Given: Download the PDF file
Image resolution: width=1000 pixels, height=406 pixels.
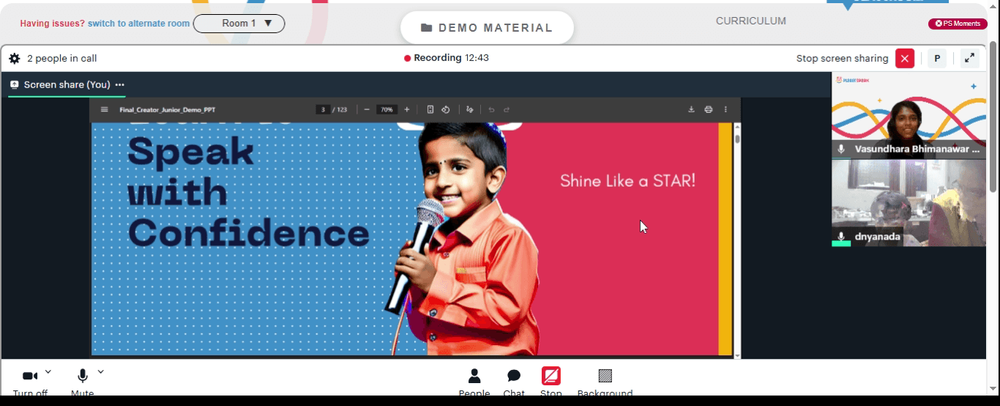Looking at the screenshot, I should [x=691, y=110].
